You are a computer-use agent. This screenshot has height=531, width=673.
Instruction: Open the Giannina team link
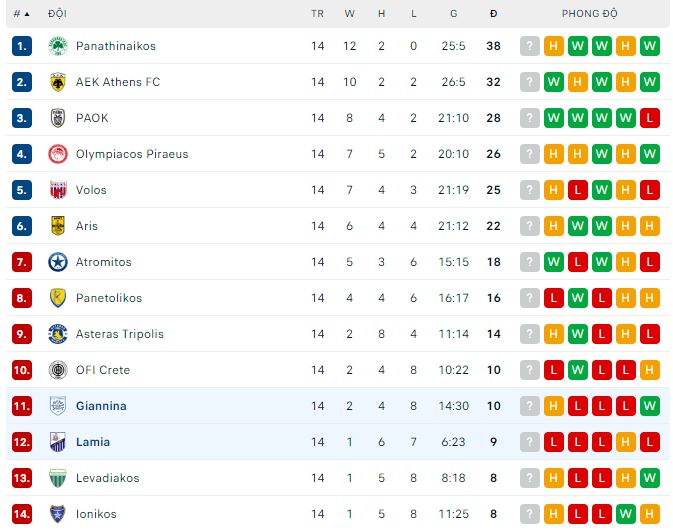pos(101,406)
